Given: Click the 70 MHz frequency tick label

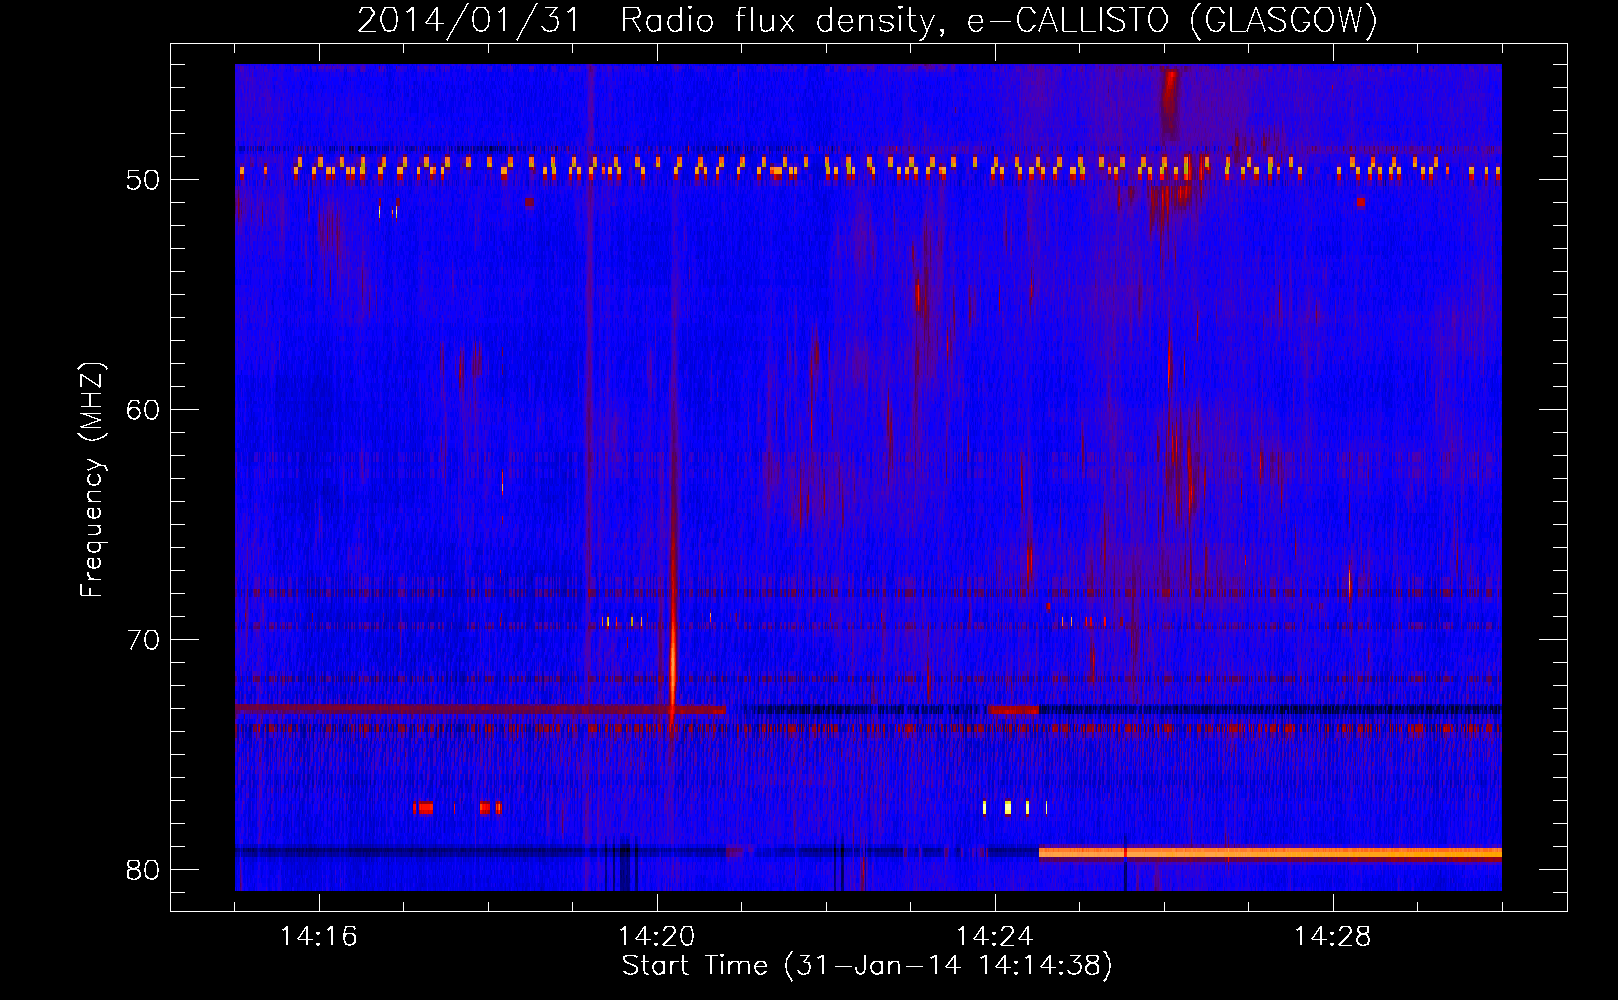Looking at the screenshot, I should (143, 641).
